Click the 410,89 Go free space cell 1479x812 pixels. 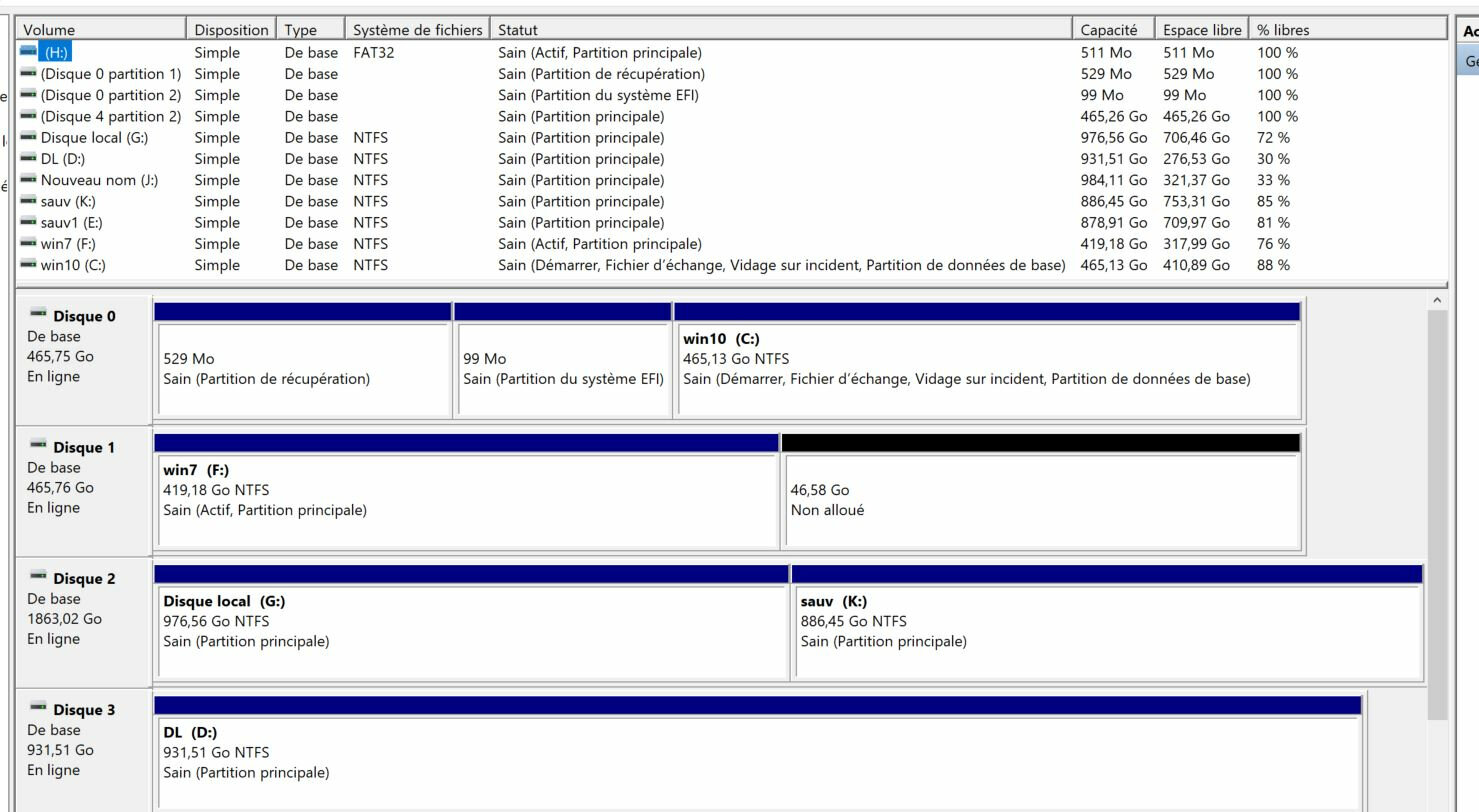pyautogui.click(x=1196, y=265)
